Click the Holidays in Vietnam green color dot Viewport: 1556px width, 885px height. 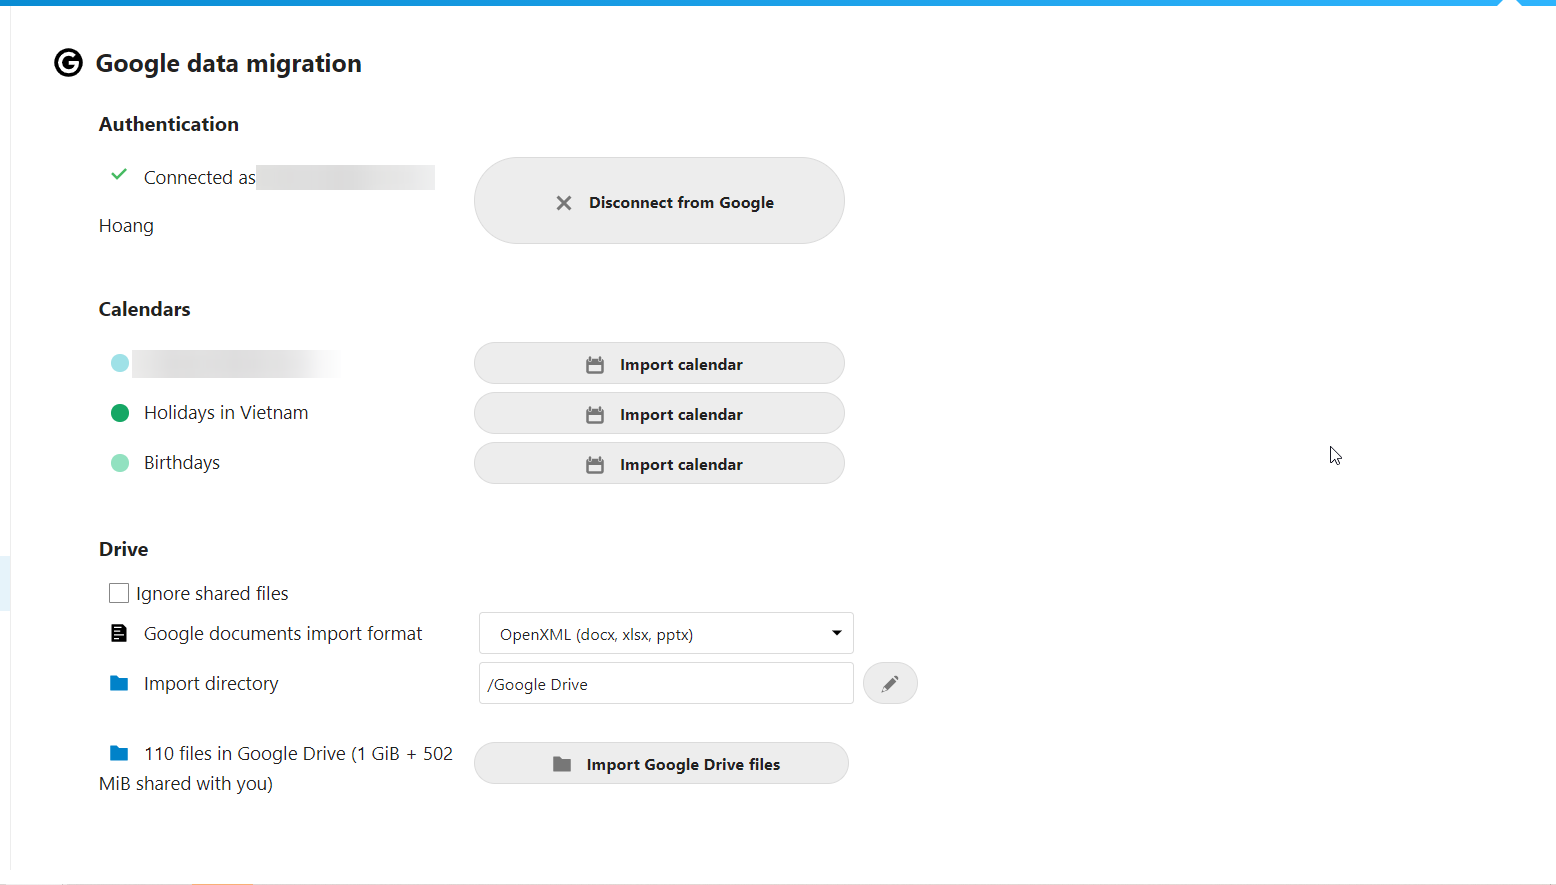[x=120, y=413]
